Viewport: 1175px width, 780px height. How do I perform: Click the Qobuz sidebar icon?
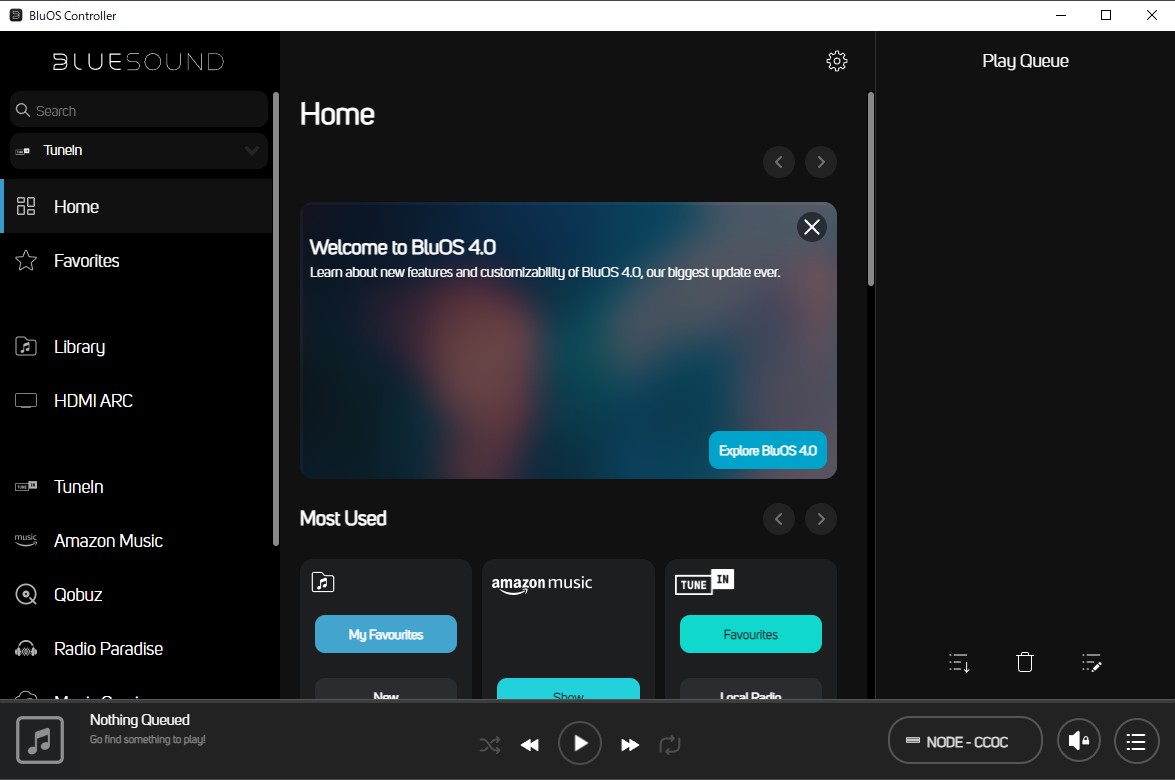[x=26, y=594]
